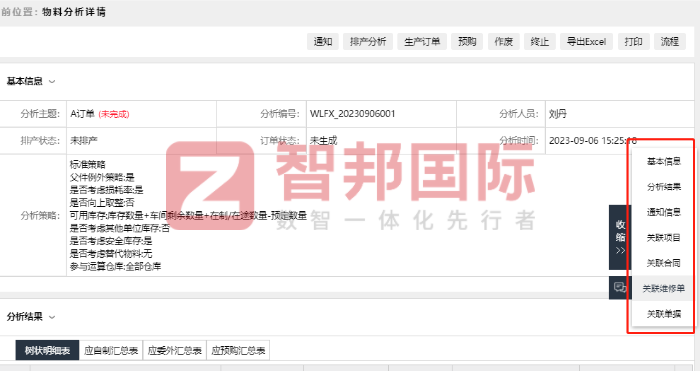700x371 pixels.
Task: Switch to the 树状明细表 tab
Action: (47, 350)
